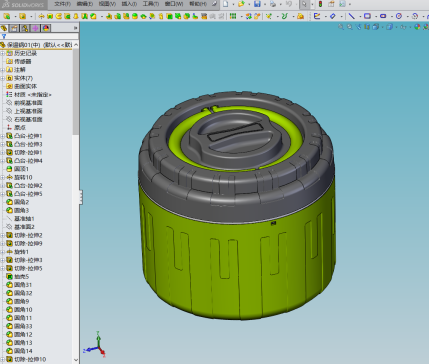Select the Sketch tool icon
429x364 pixels.
tap(317, 16)
